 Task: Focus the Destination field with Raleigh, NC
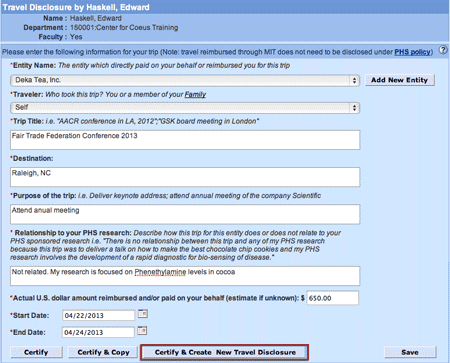pos(185,177)
